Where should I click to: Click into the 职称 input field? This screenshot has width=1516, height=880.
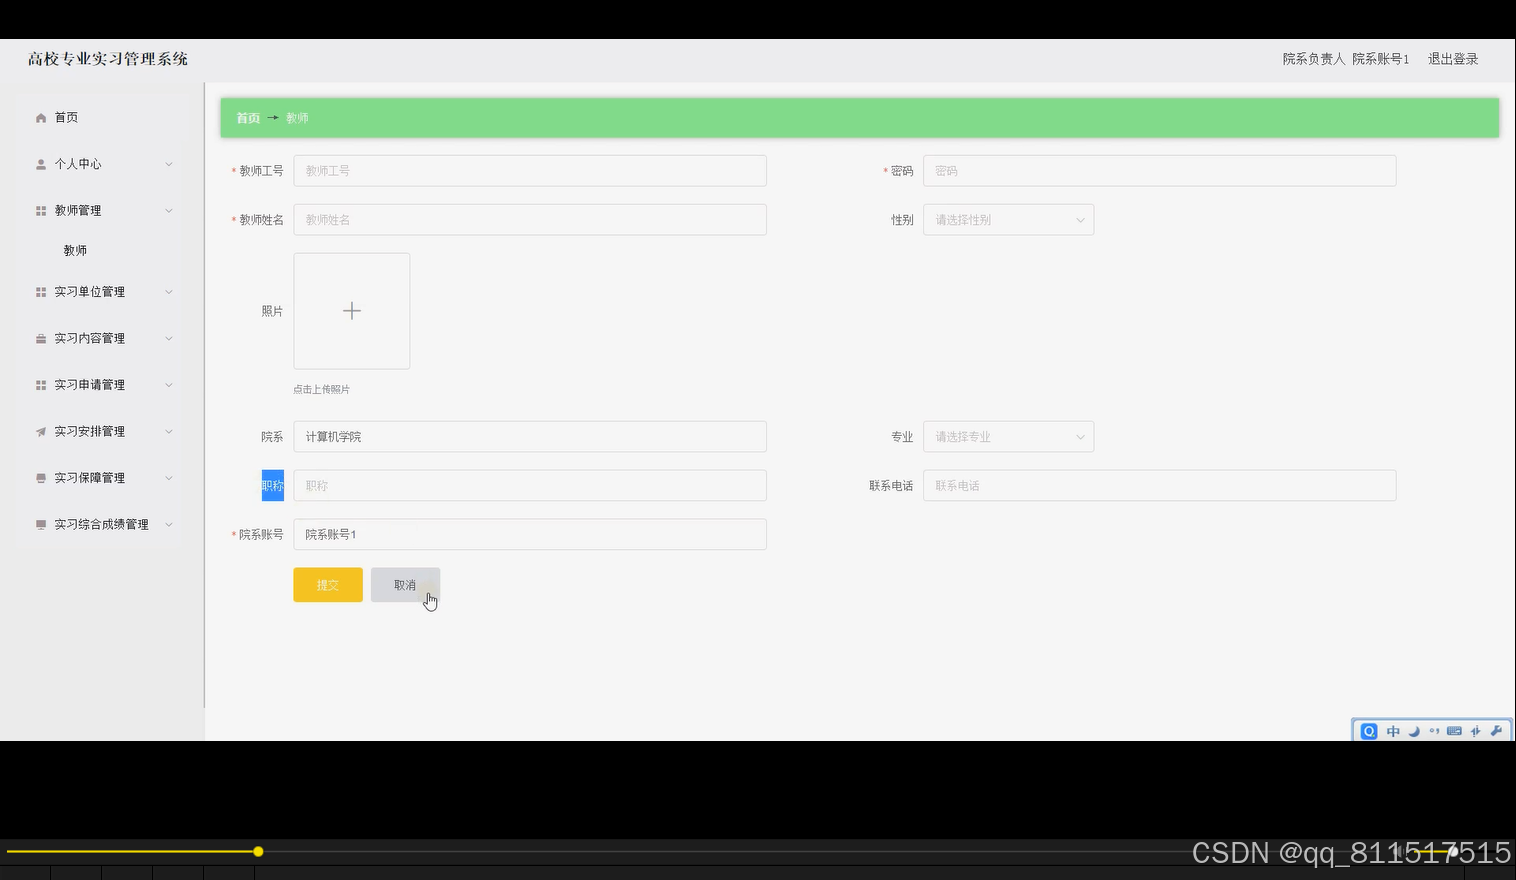point(530,486)
